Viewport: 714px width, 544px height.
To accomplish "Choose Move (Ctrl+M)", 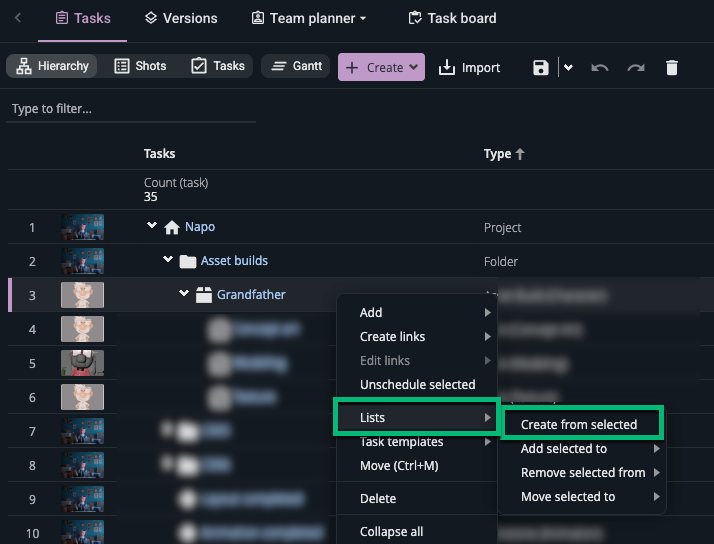I will 417,466.
